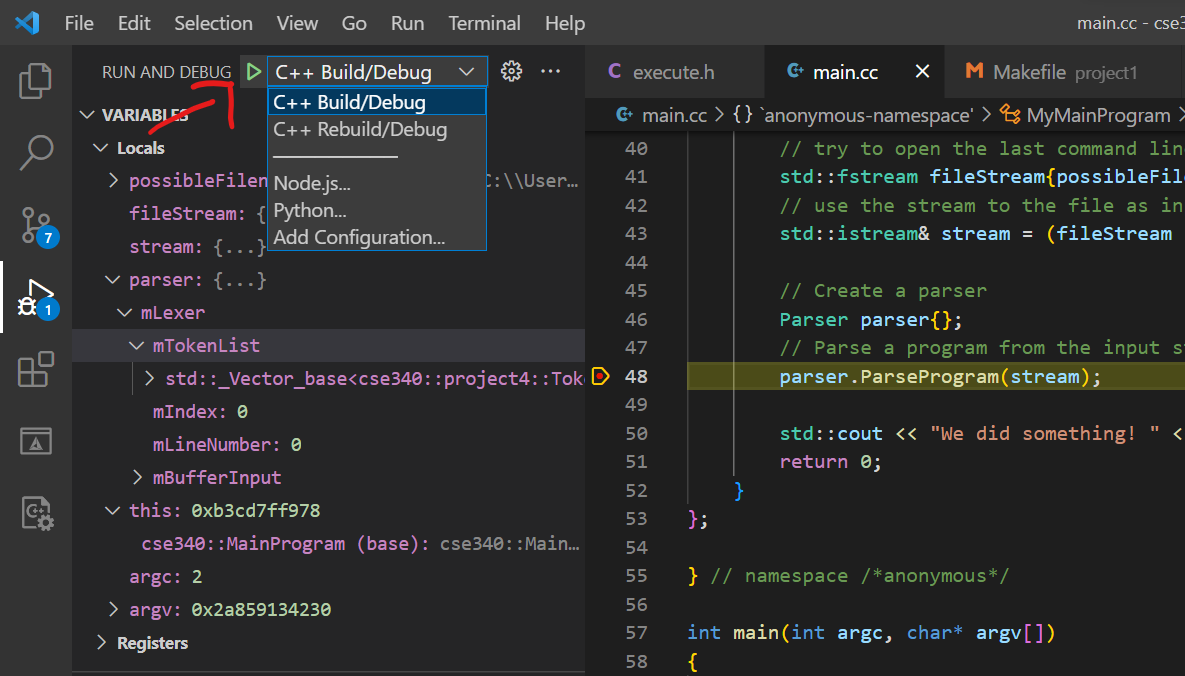Switch to the execute.h tab

tap(675, 71)
